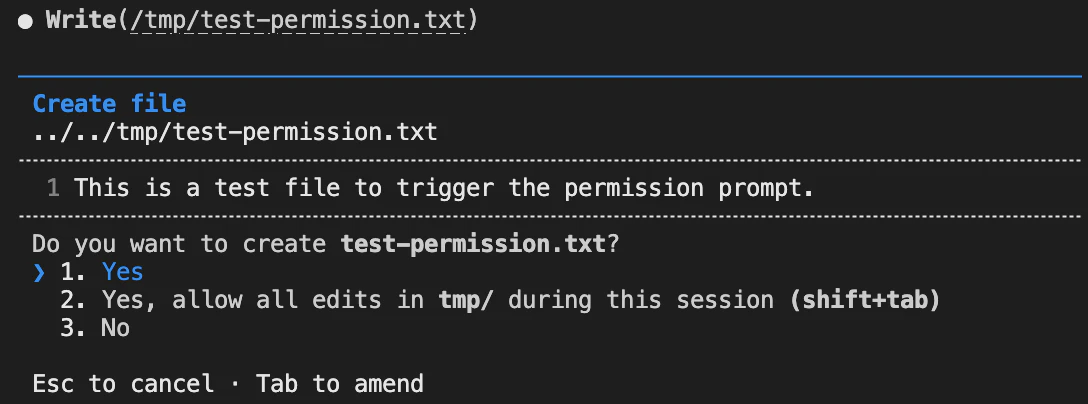Select option 1 Yes
The image size is (1088, 404).
click(x=101, y=272)
